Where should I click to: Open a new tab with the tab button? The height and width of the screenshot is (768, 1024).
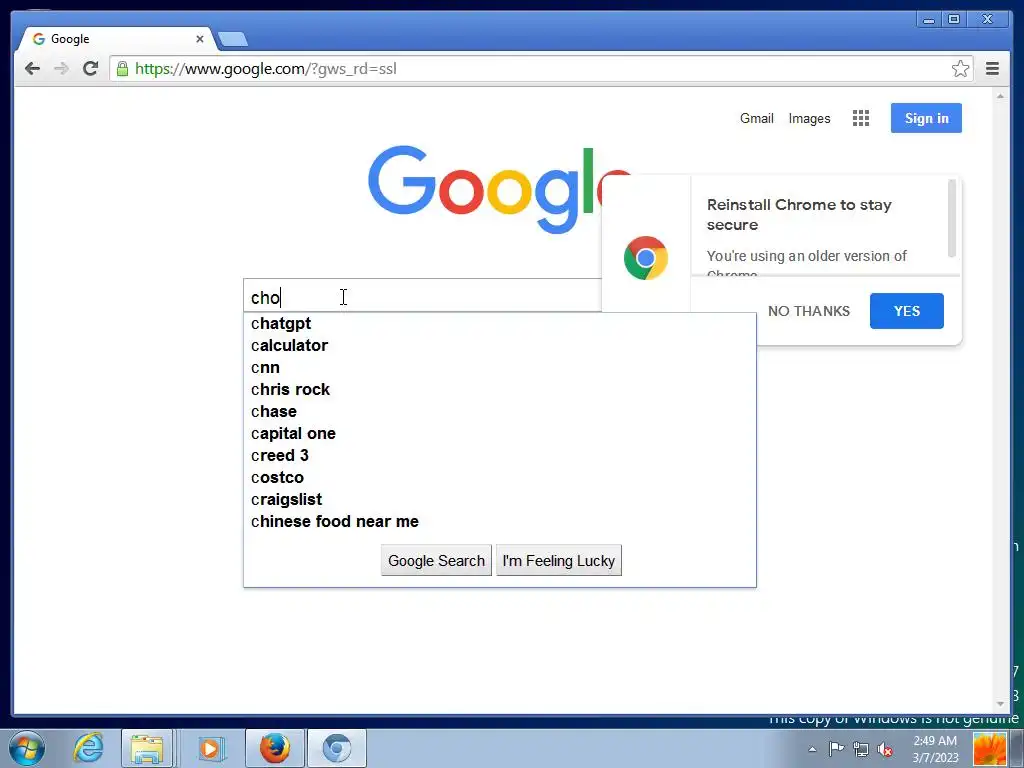point(232,39)
